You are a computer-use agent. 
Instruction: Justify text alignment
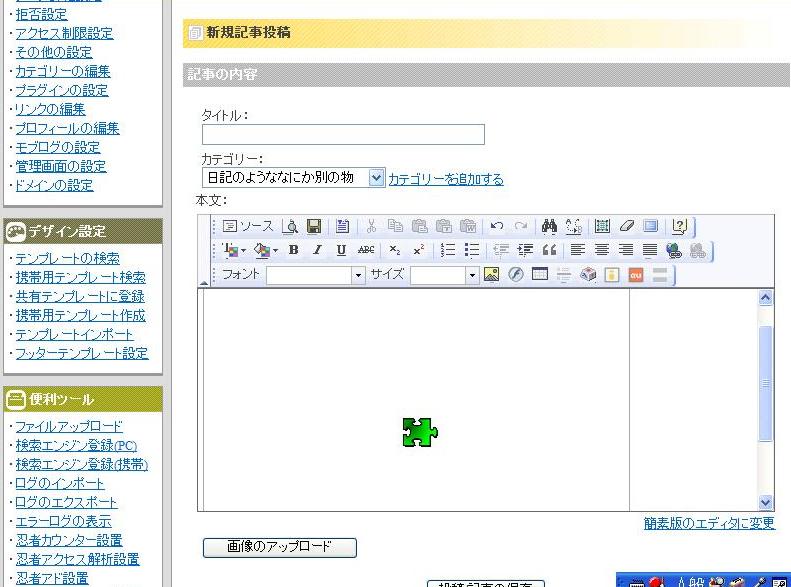pyautogui.click(x=650, y=250)
